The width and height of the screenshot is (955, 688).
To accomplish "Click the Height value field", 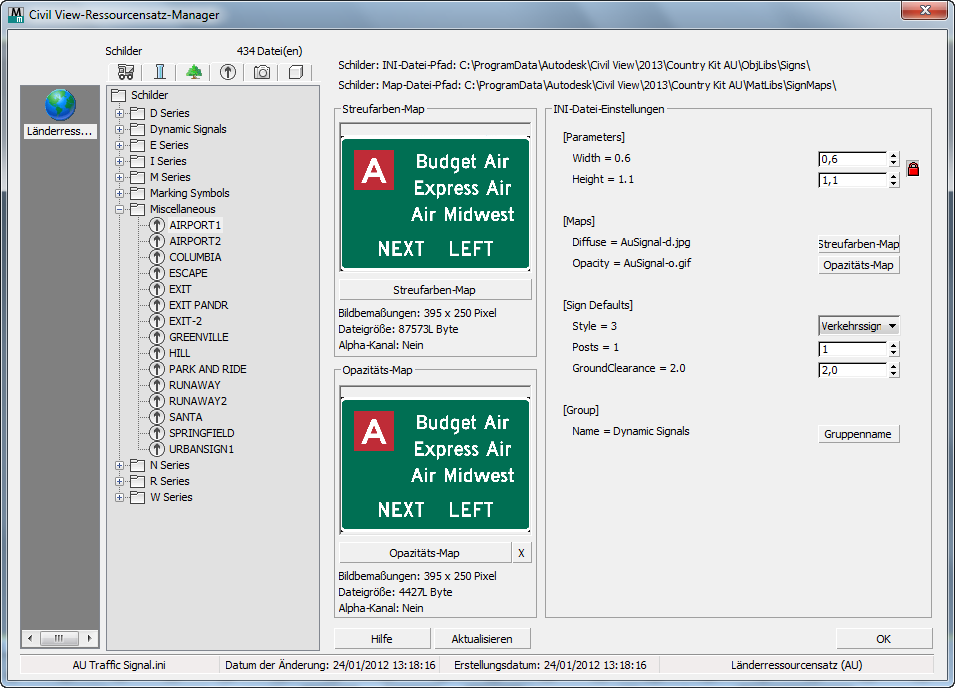I will [853, 180].
